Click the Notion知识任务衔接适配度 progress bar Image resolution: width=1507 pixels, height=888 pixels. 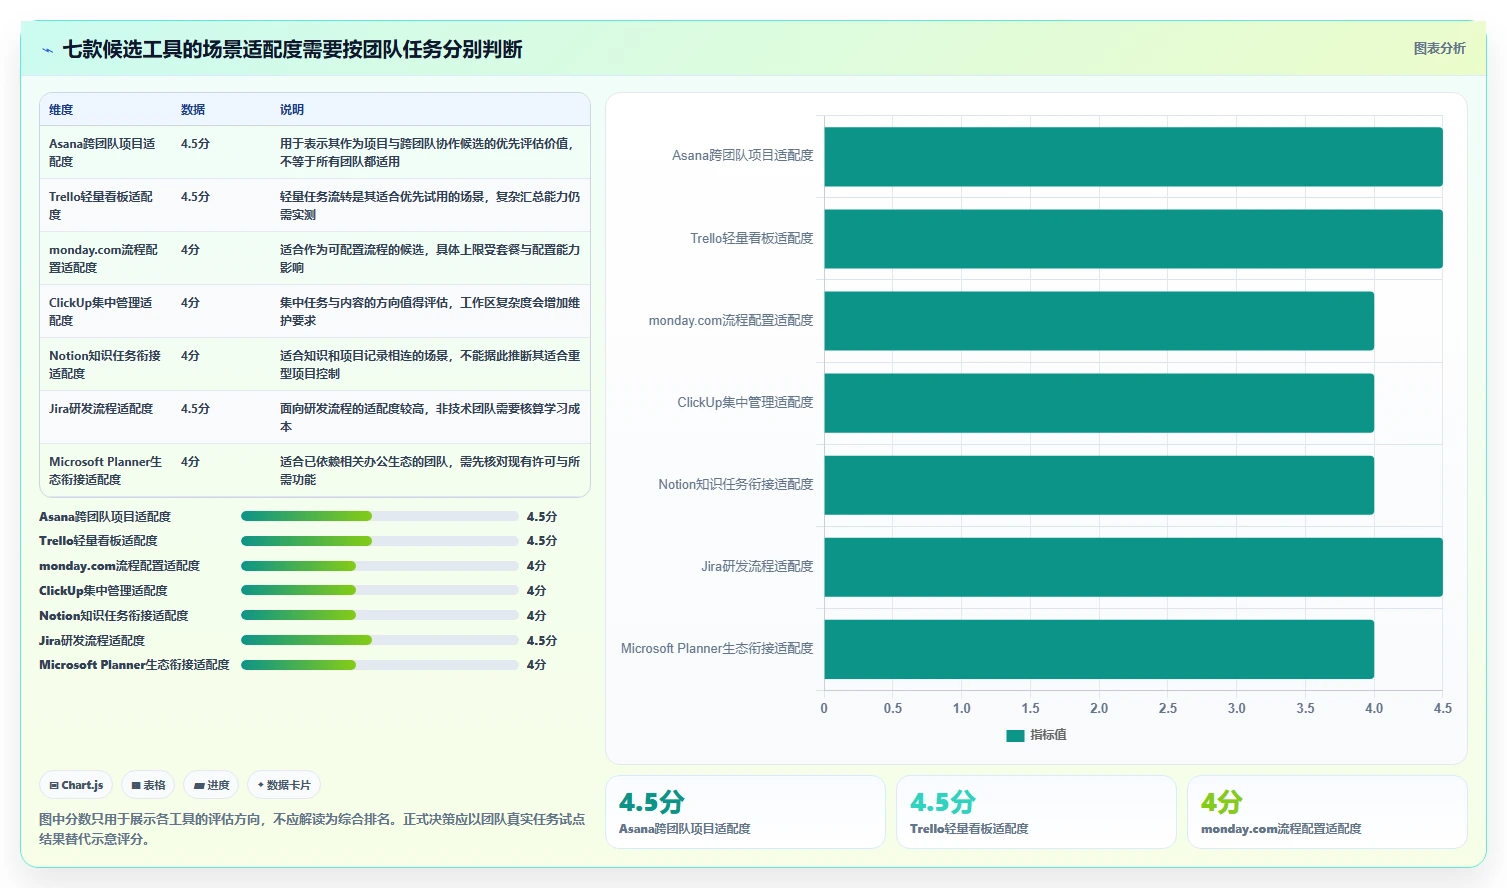coord(380,615)
